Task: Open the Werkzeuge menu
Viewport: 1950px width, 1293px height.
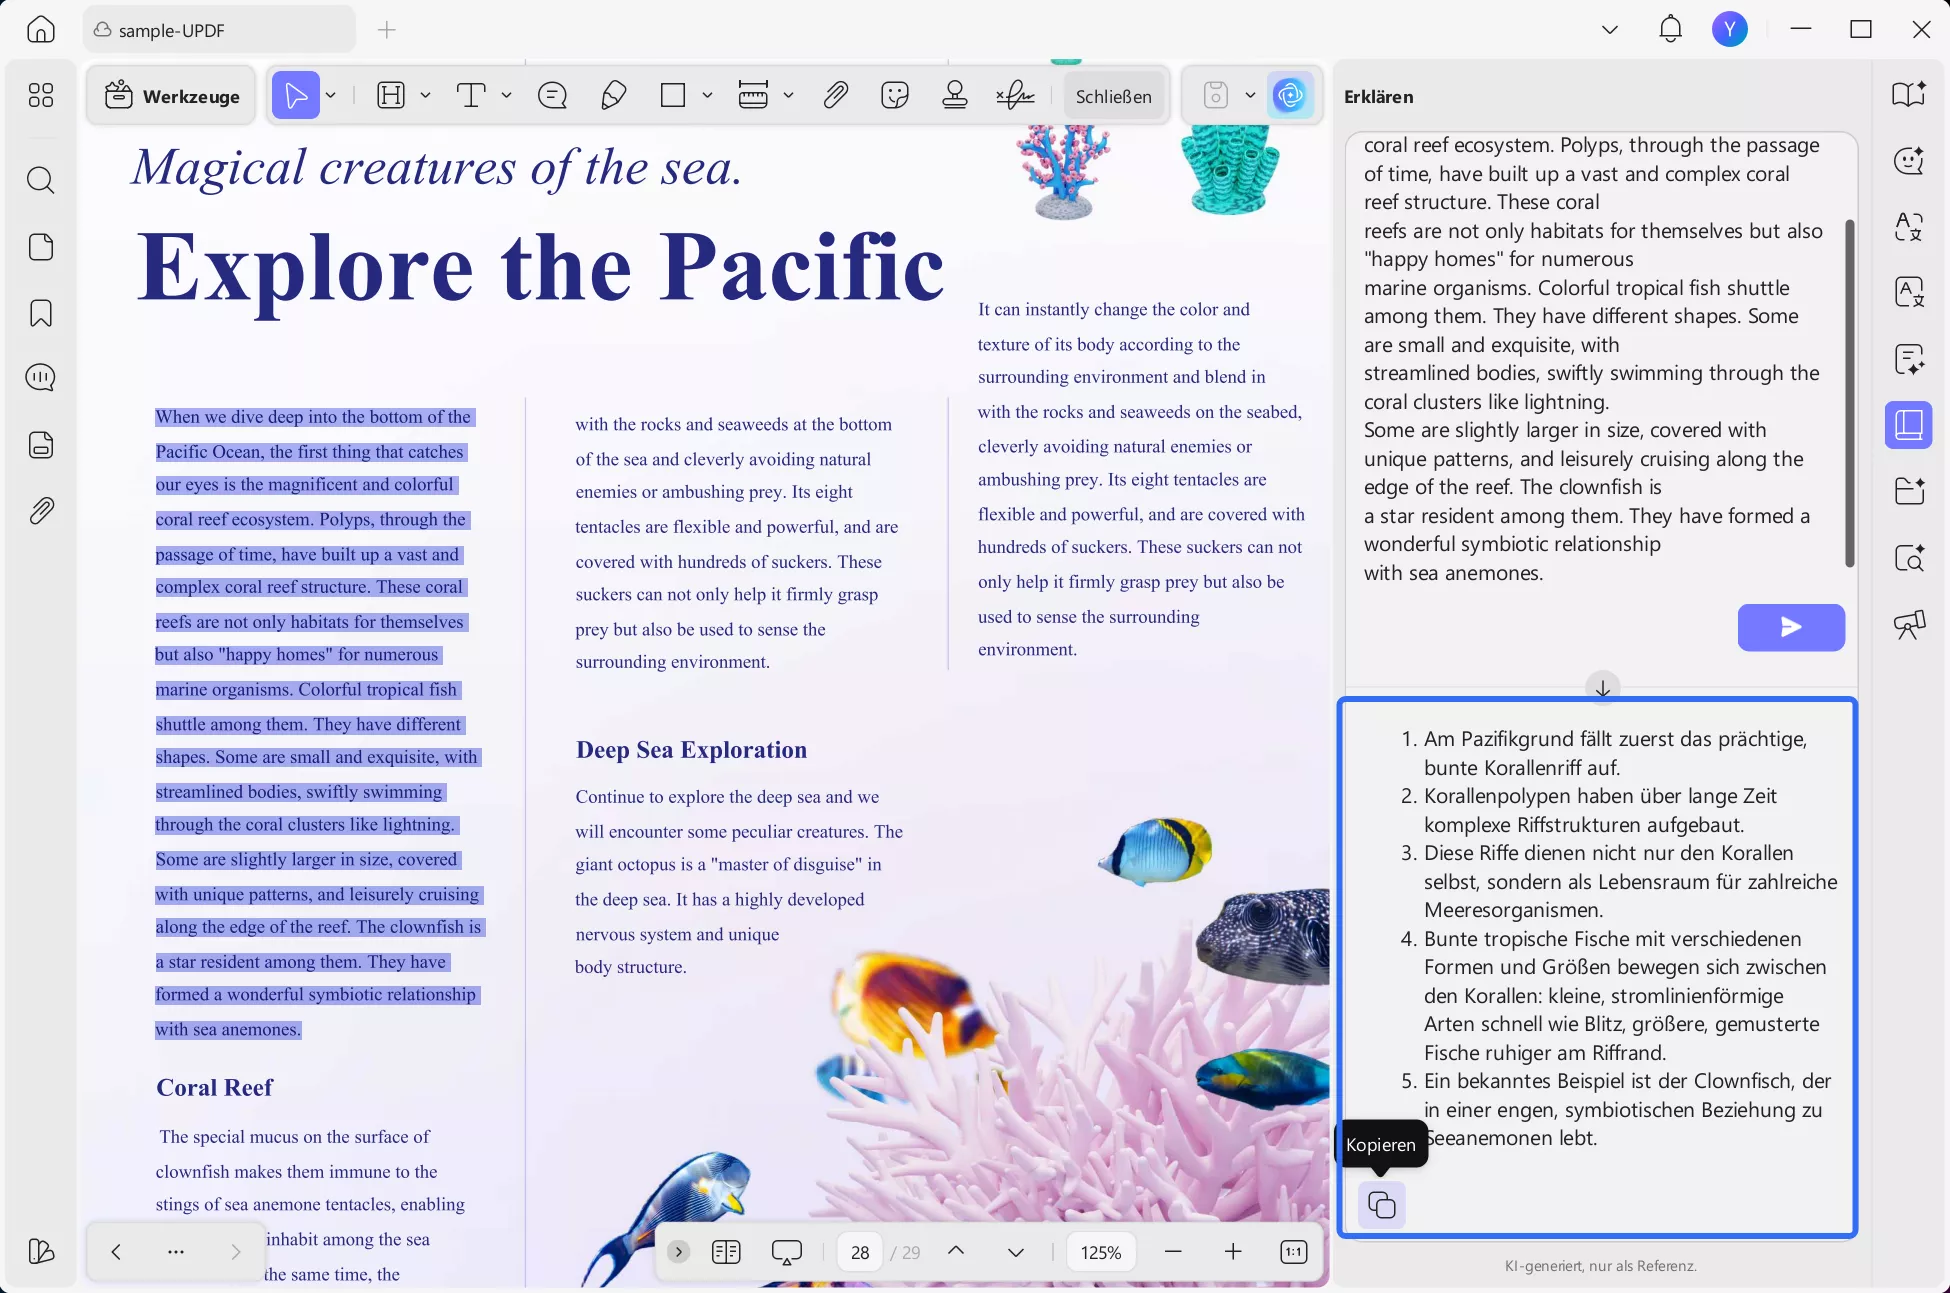Action: tap(172, 96)
